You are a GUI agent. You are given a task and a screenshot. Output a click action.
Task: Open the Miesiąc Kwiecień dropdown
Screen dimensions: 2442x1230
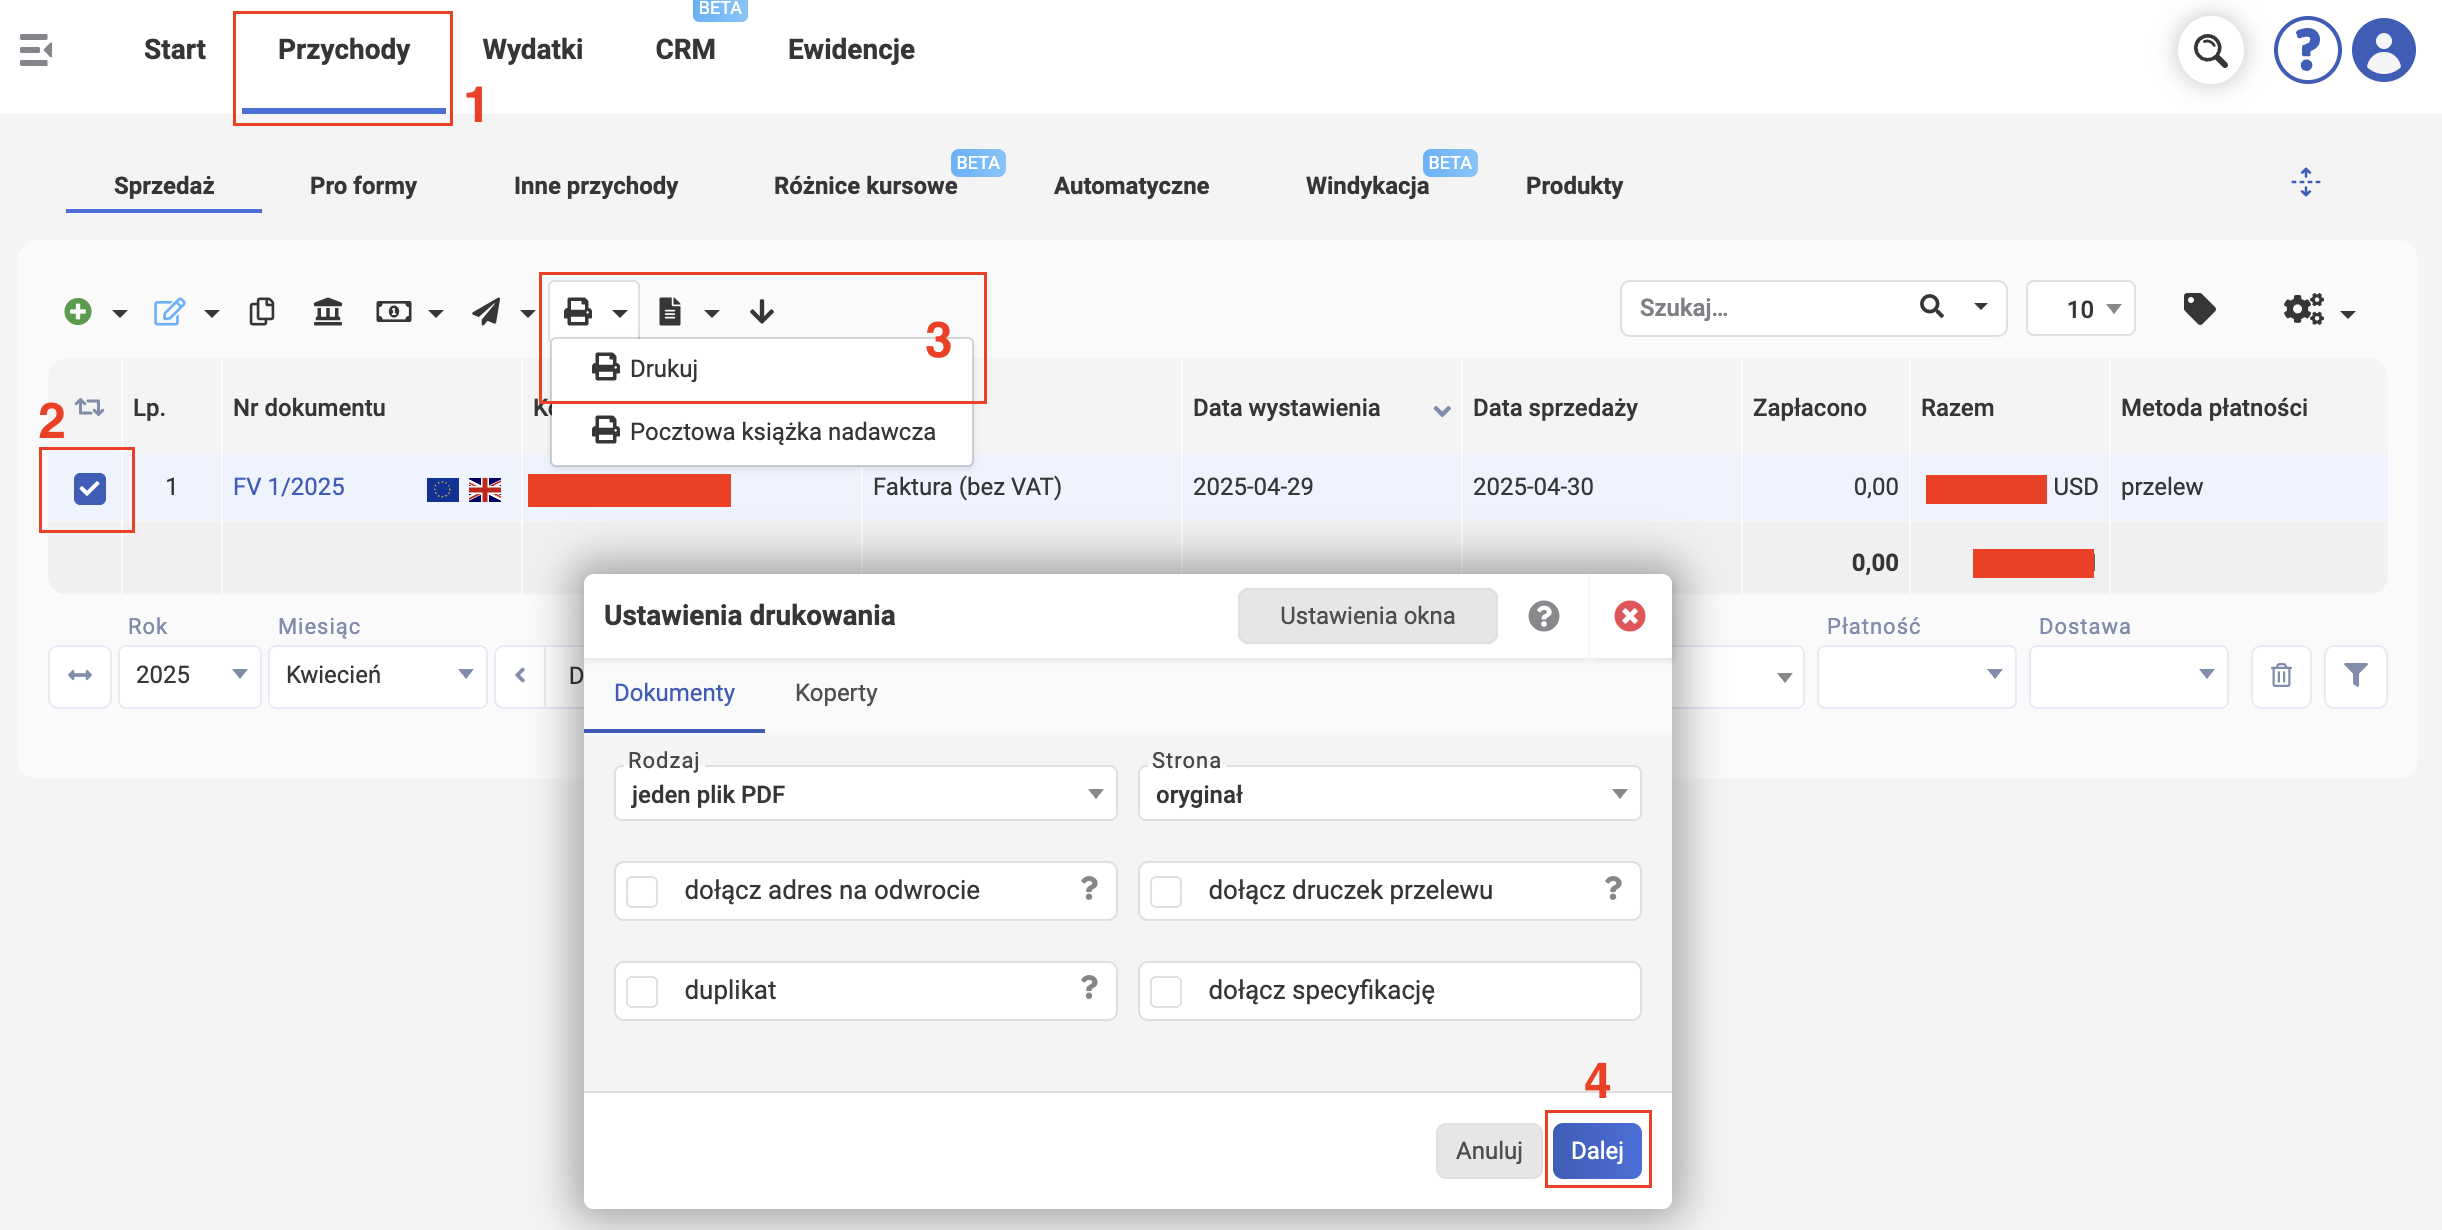[378, 676]
